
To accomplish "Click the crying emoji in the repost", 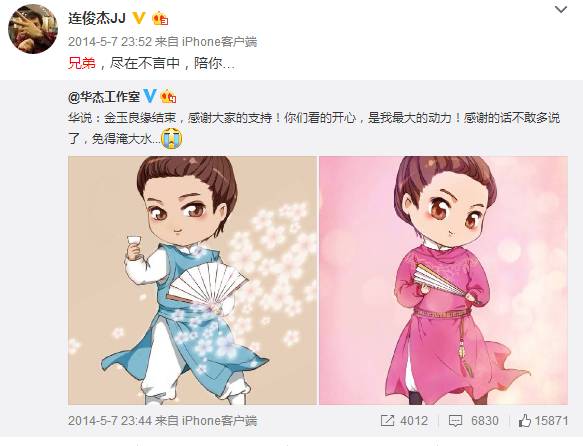I will pyautogui.click(x=171, y=138).
